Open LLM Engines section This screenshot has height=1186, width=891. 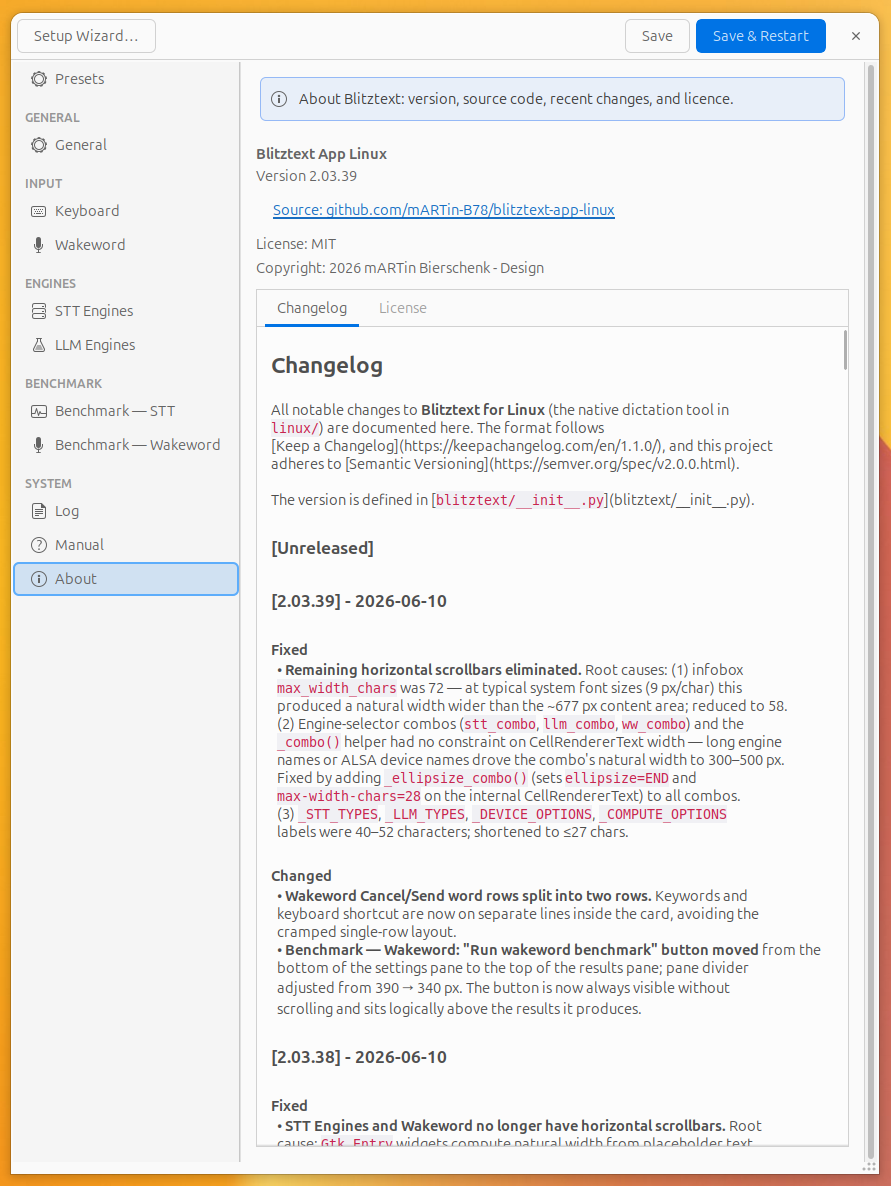tap(126, 345)
